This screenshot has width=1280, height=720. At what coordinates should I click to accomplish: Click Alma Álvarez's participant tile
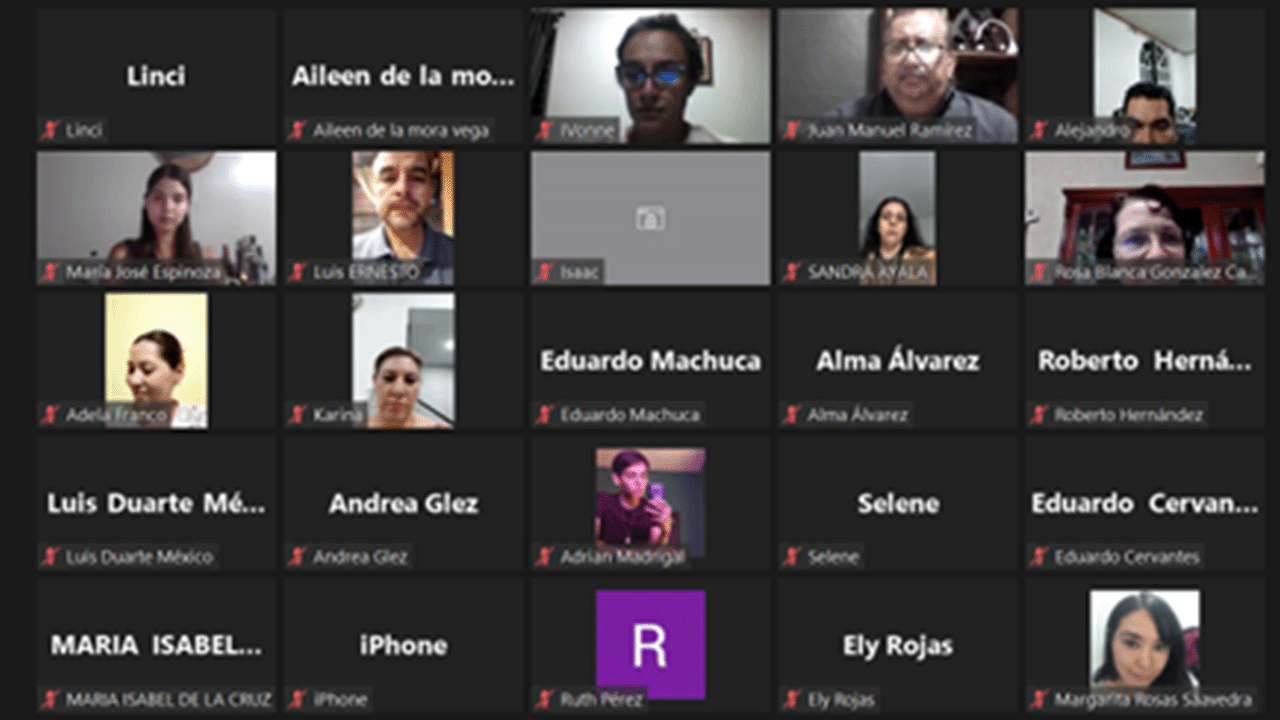(x=897, y=361)
